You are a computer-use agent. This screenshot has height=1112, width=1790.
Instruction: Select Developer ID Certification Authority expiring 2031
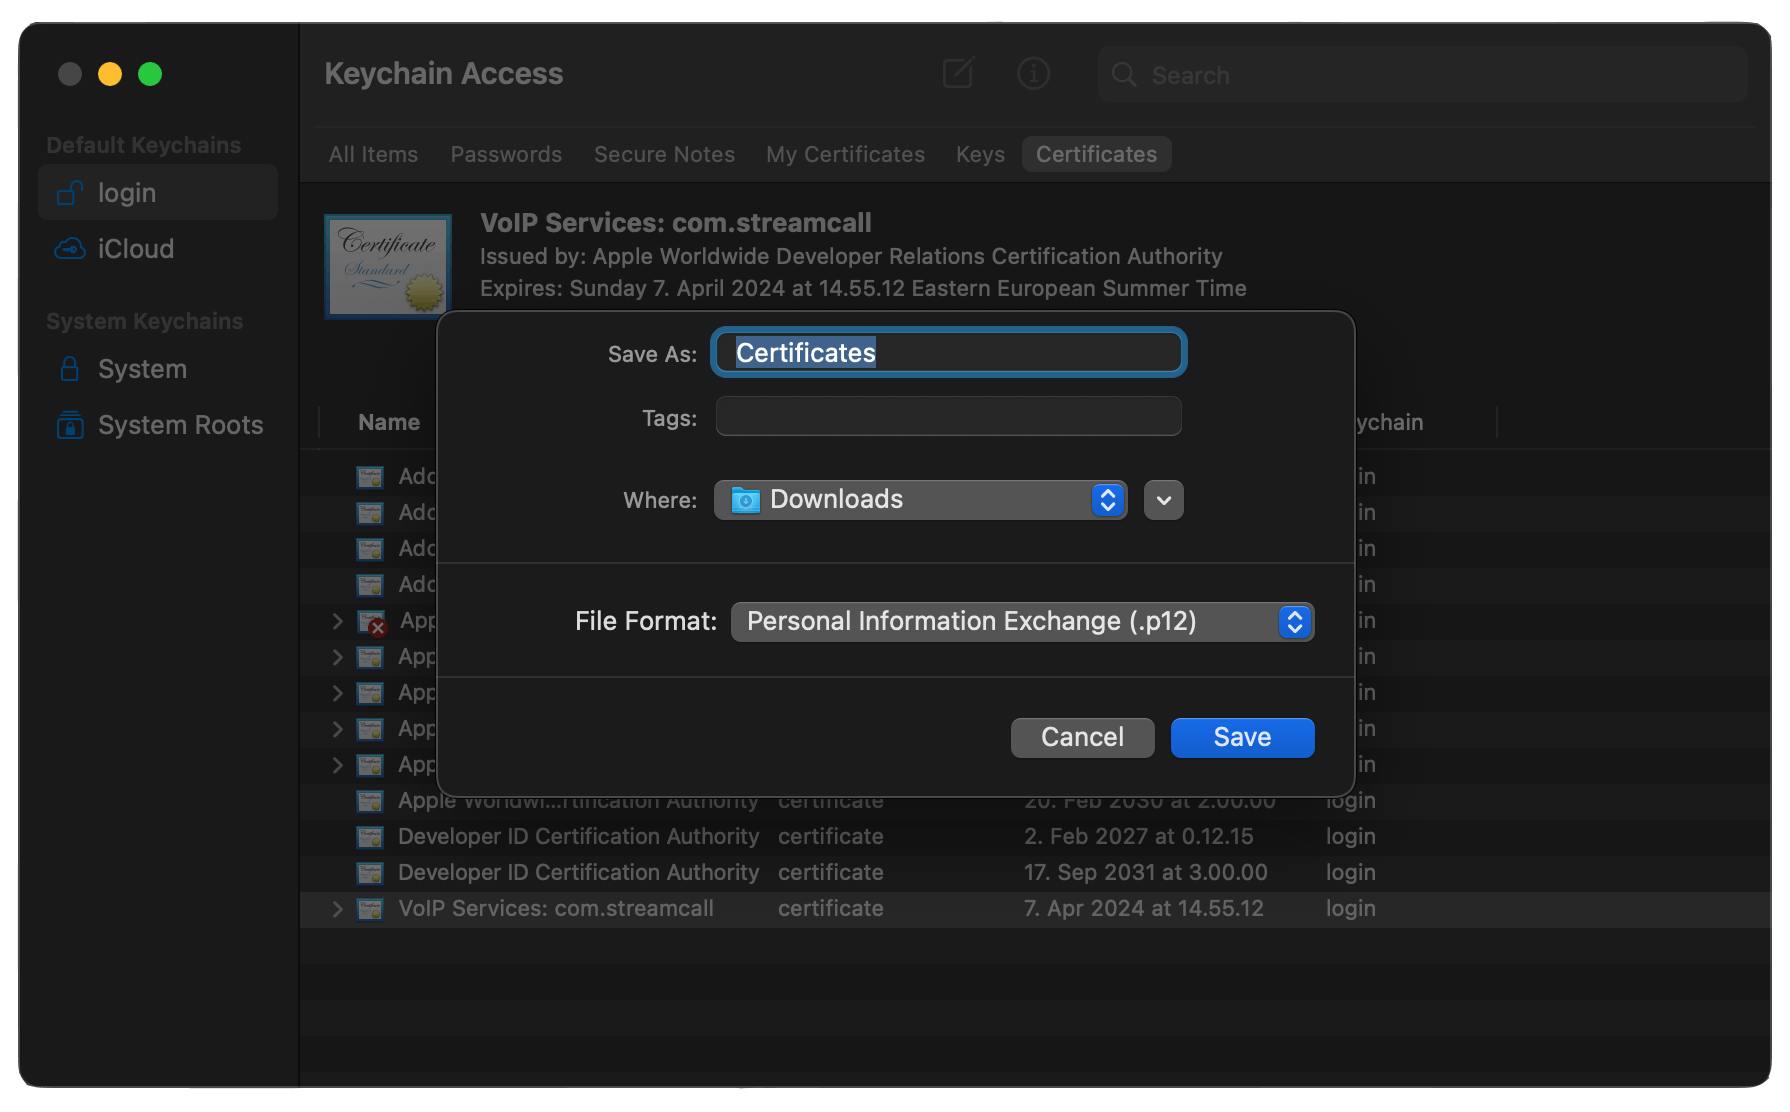click(x=1035, y=873)
